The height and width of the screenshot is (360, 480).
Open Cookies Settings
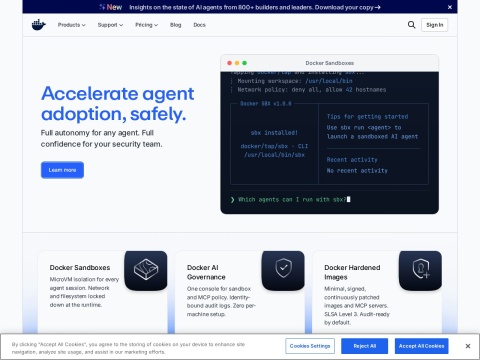310,346
